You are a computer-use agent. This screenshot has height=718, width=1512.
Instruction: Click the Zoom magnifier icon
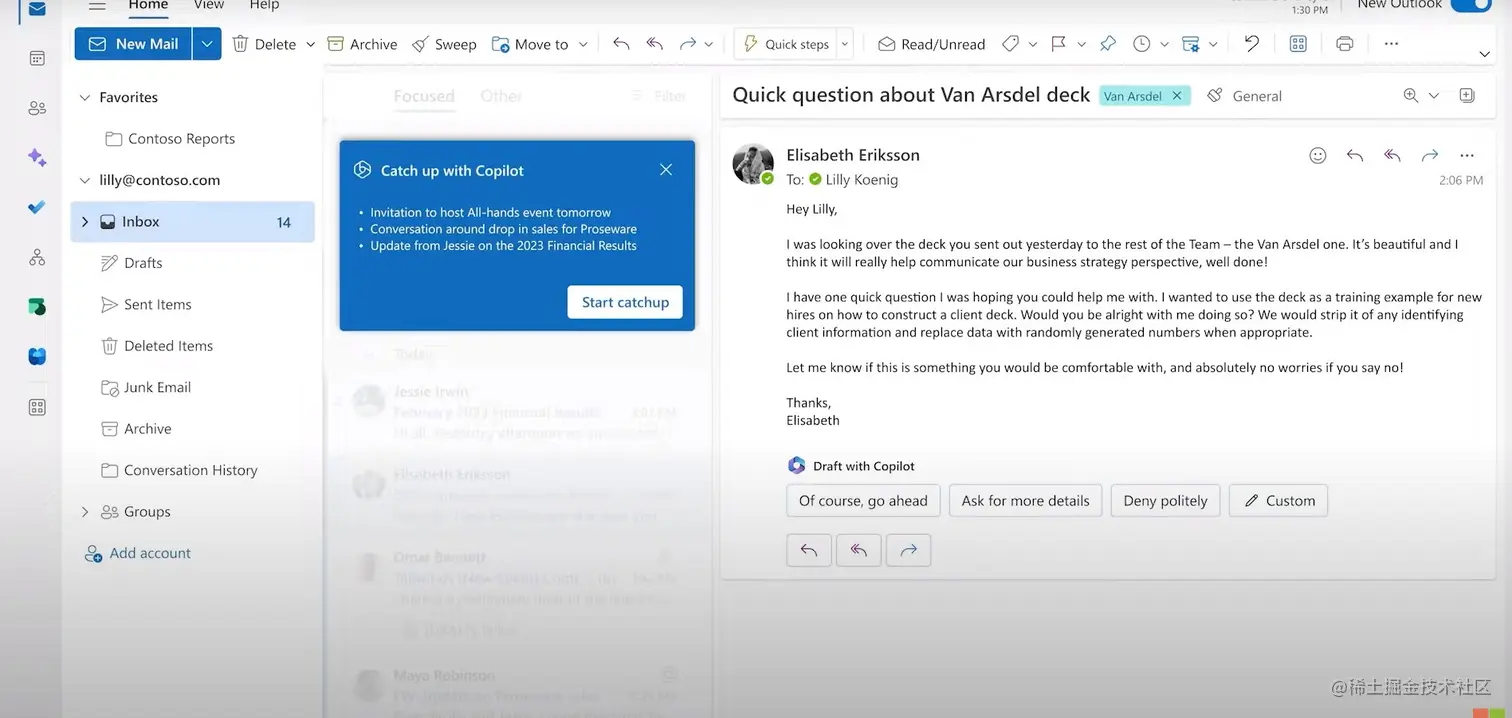[1411, 96]
